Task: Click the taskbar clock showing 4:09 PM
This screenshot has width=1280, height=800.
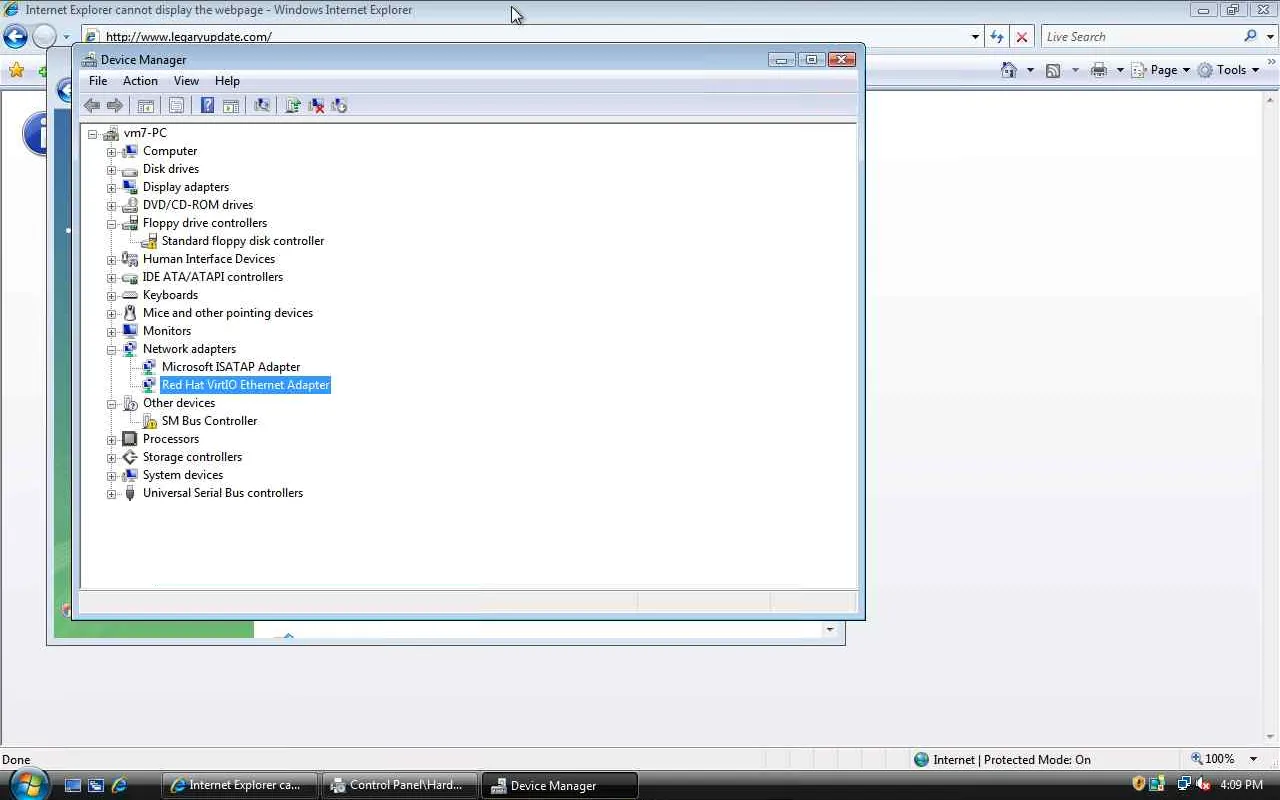Action: (x=1241, y=785)
